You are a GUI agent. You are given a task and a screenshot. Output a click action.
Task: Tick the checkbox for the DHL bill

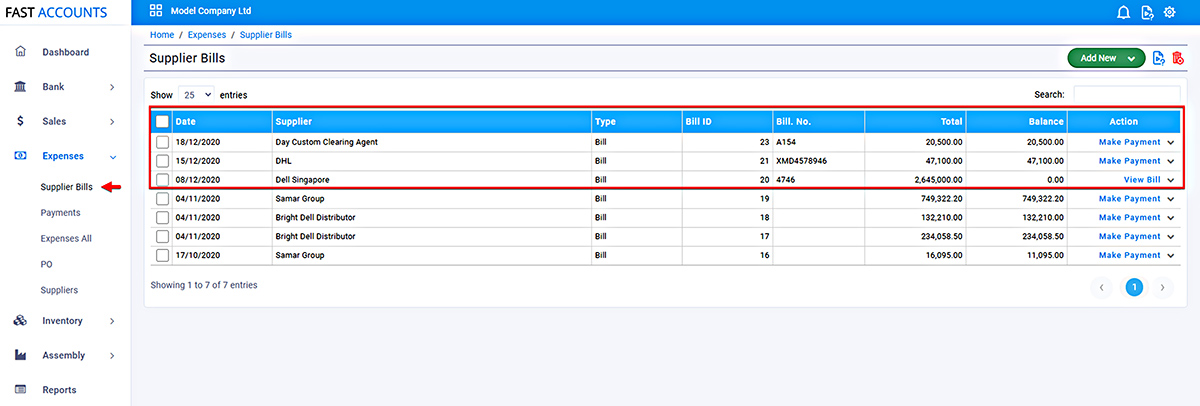pos(162,161)
